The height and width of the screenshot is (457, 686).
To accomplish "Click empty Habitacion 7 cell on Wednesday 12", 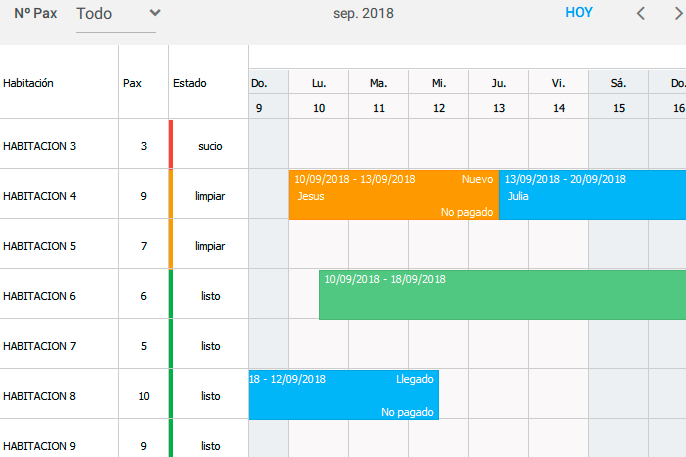I will coord(438,345).
